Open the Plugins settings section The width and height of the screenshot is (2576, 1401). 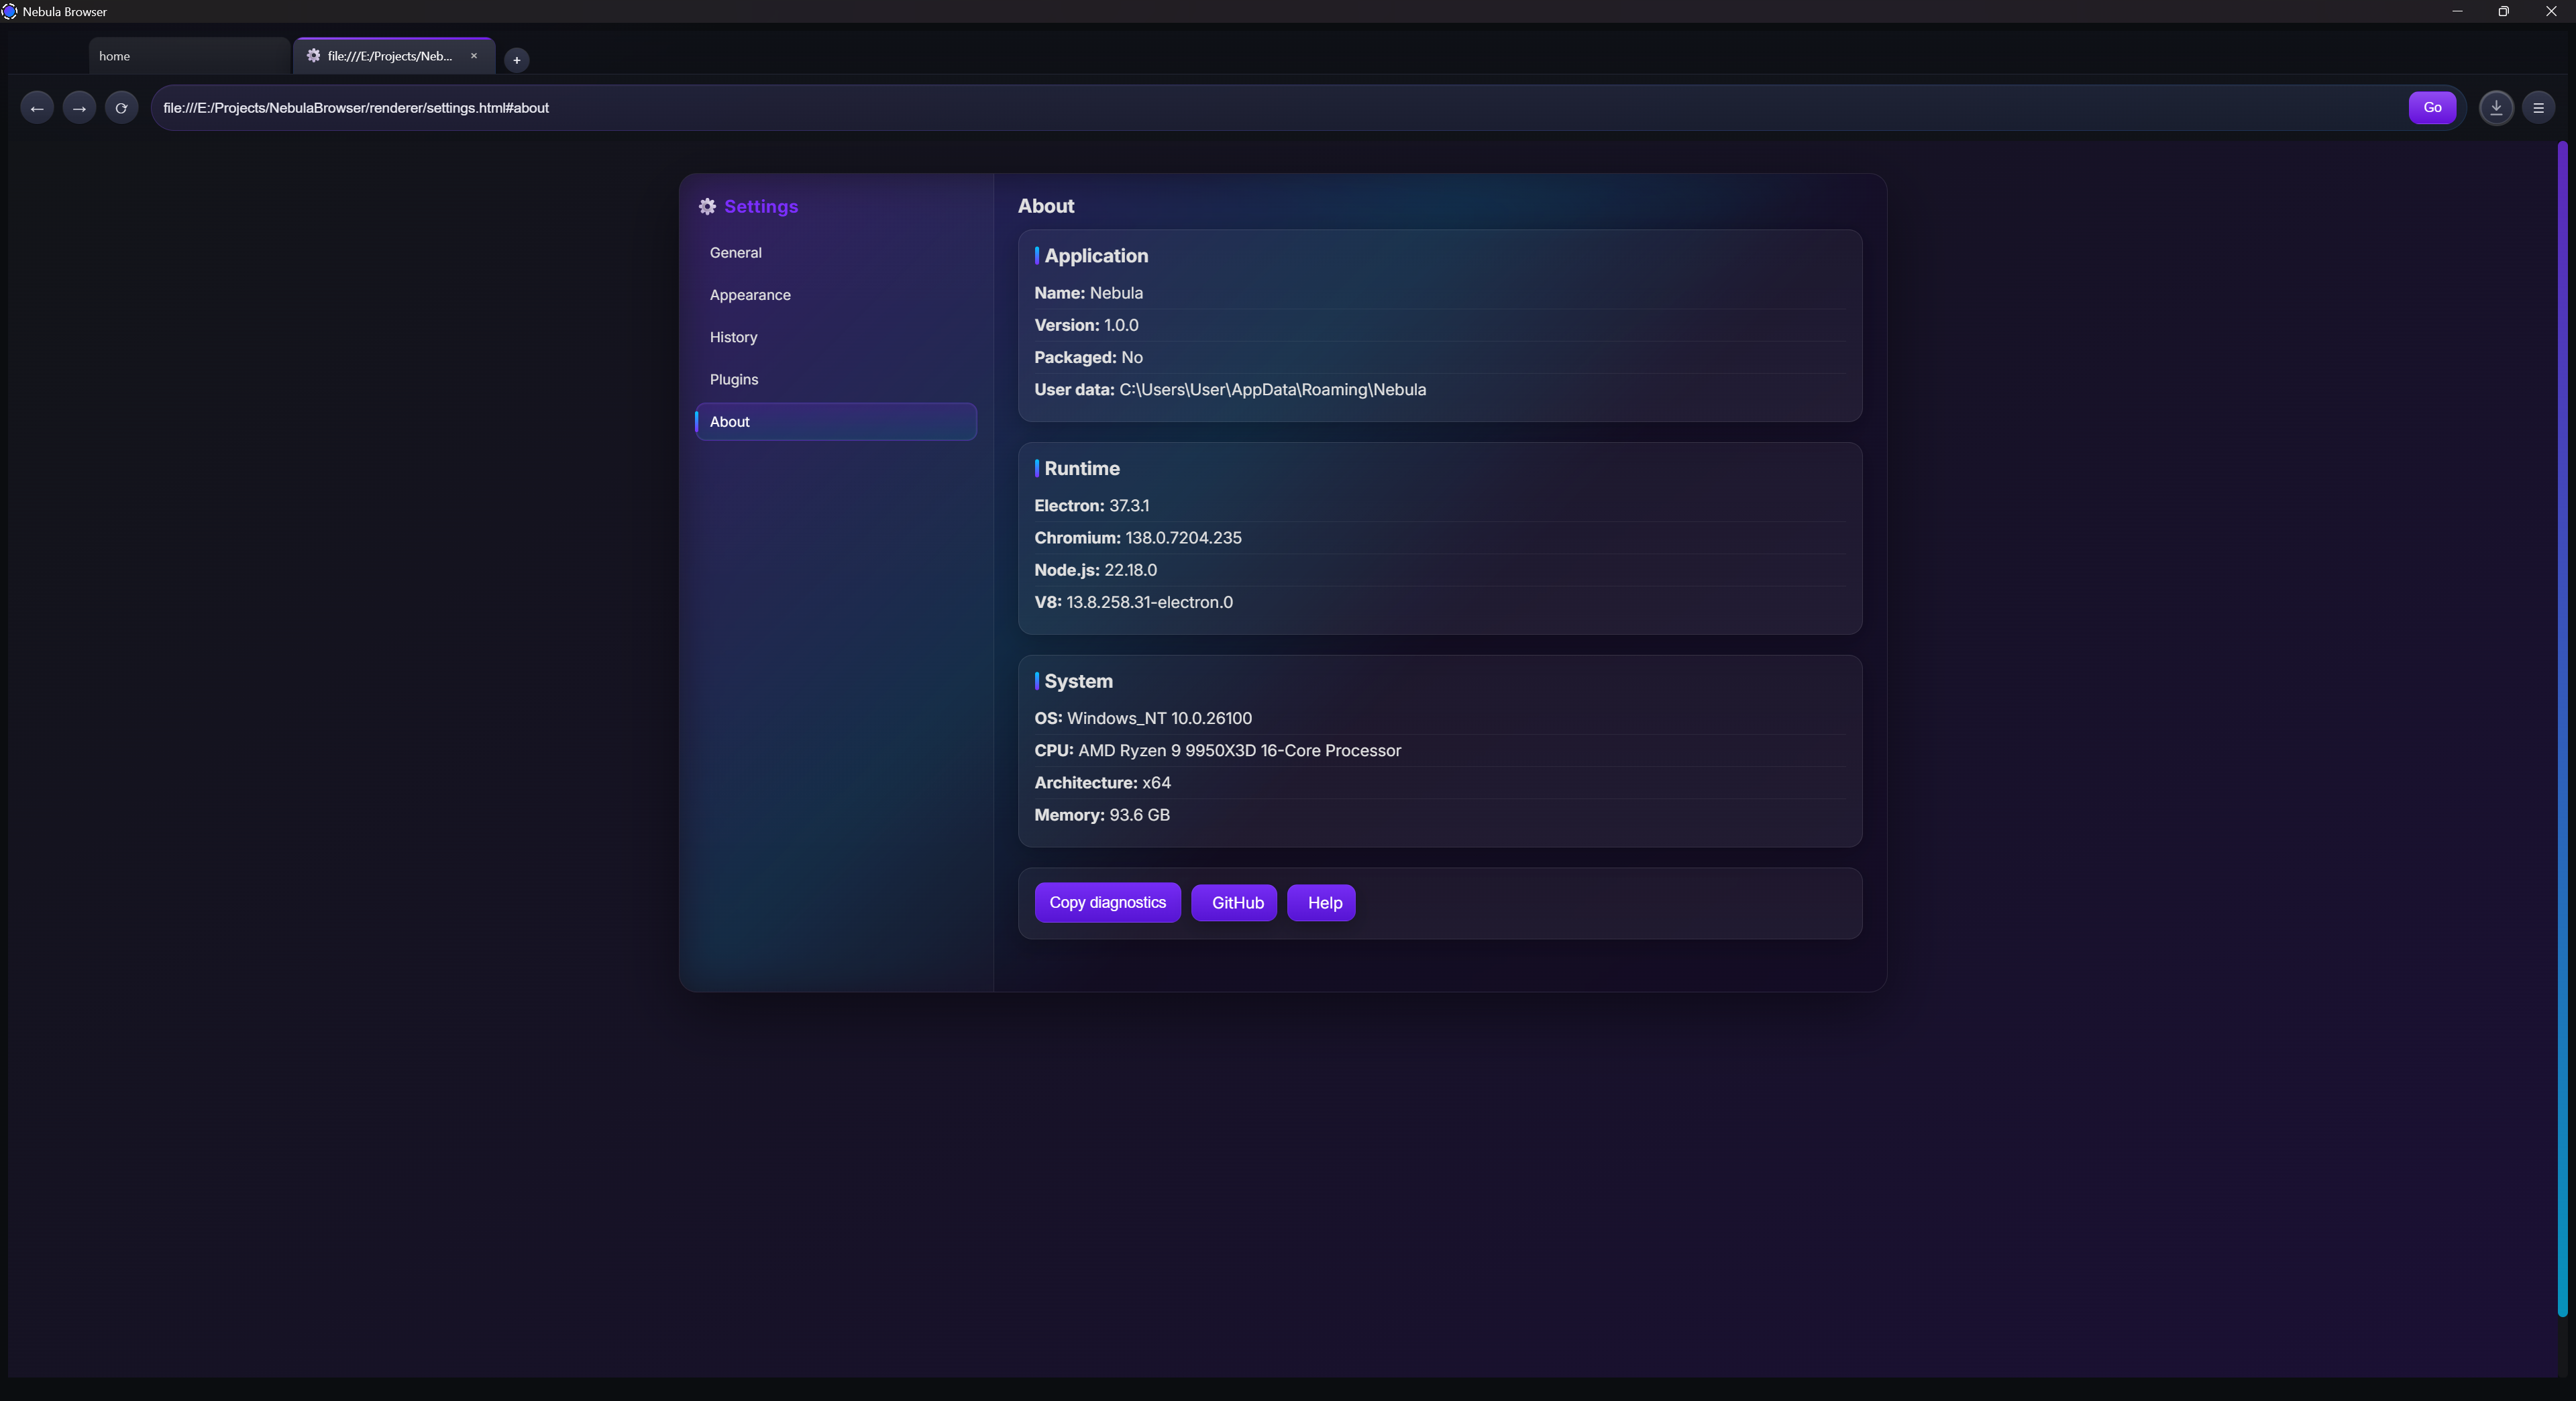coord(836,379)
